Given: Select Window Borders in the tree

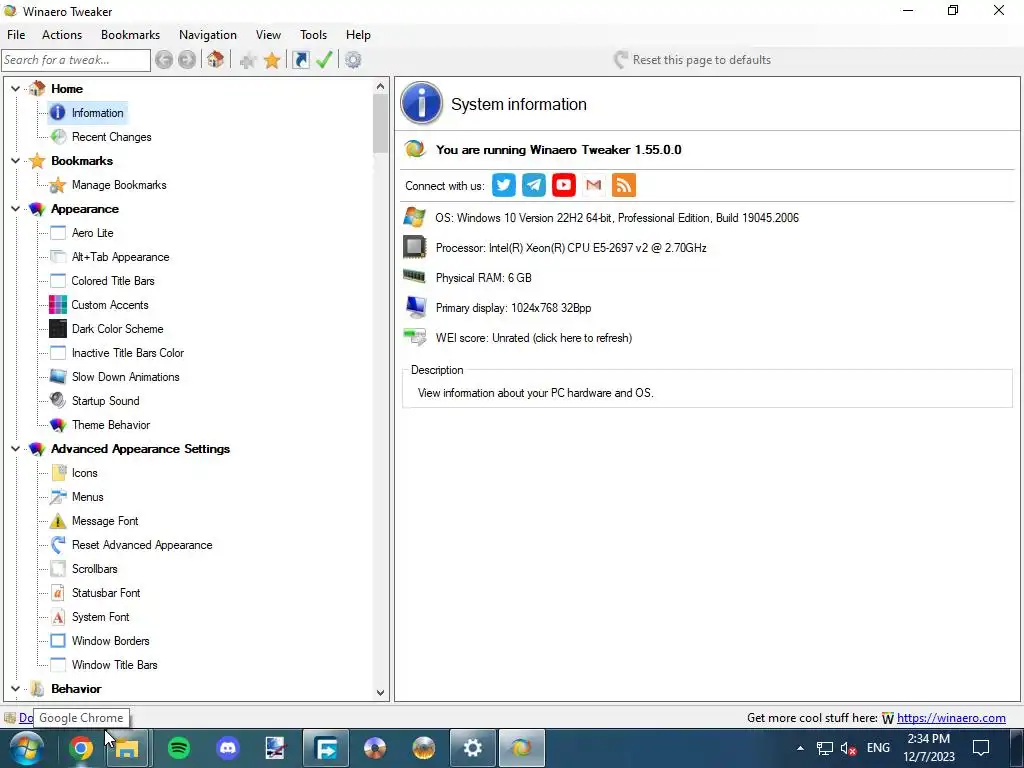Looking at the screenshot, I should click(110, 641).
